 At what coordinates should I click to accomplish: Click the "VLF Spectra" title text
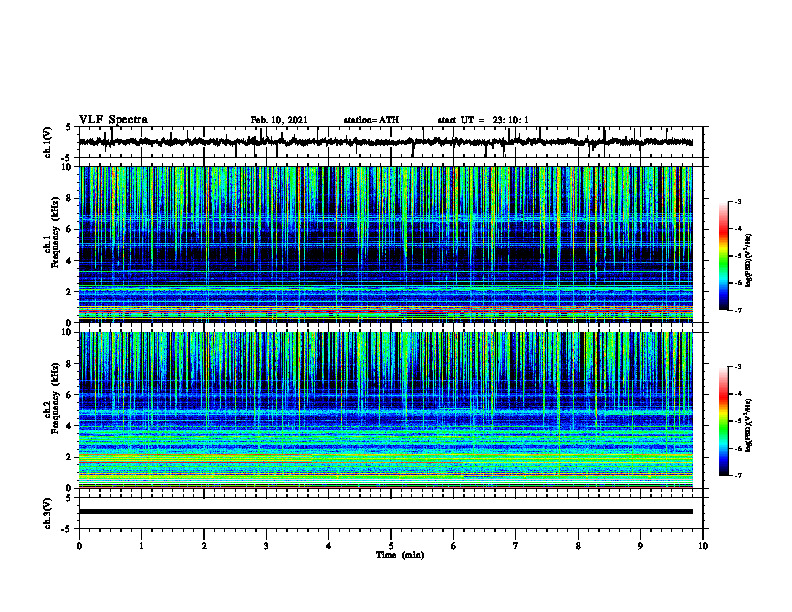coord(113,120)
